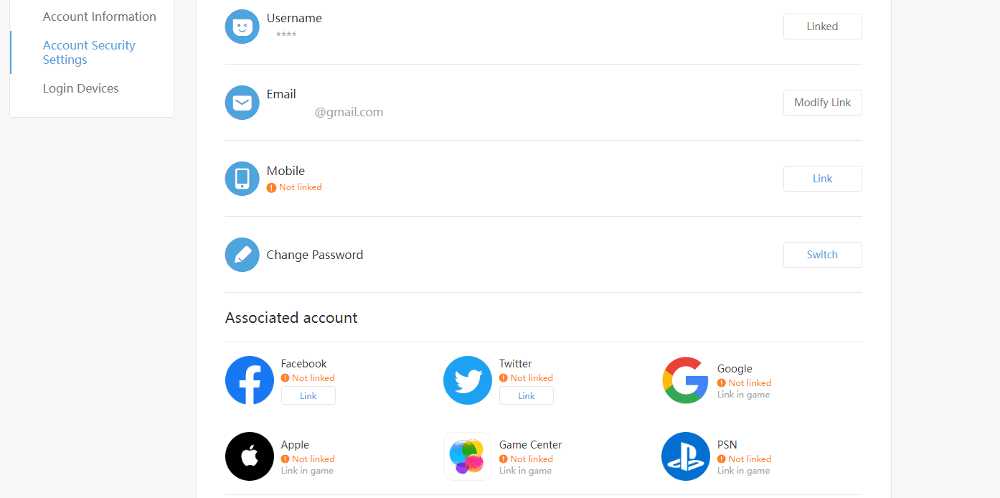The image size is (1000, 498).
Task: Click the PSN PlayStation icon
Action: (685, 457)
